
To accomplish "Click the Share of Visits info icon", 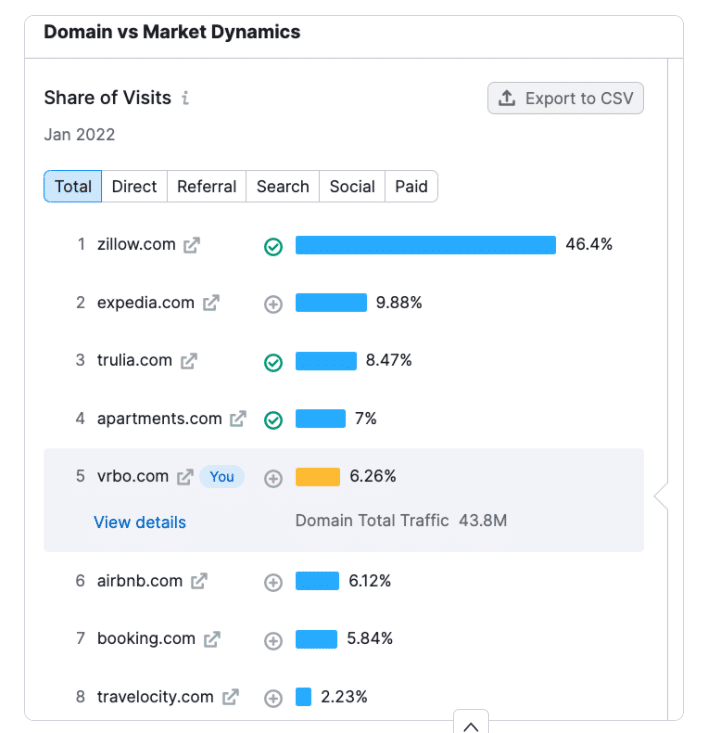I will coord(186,98).
